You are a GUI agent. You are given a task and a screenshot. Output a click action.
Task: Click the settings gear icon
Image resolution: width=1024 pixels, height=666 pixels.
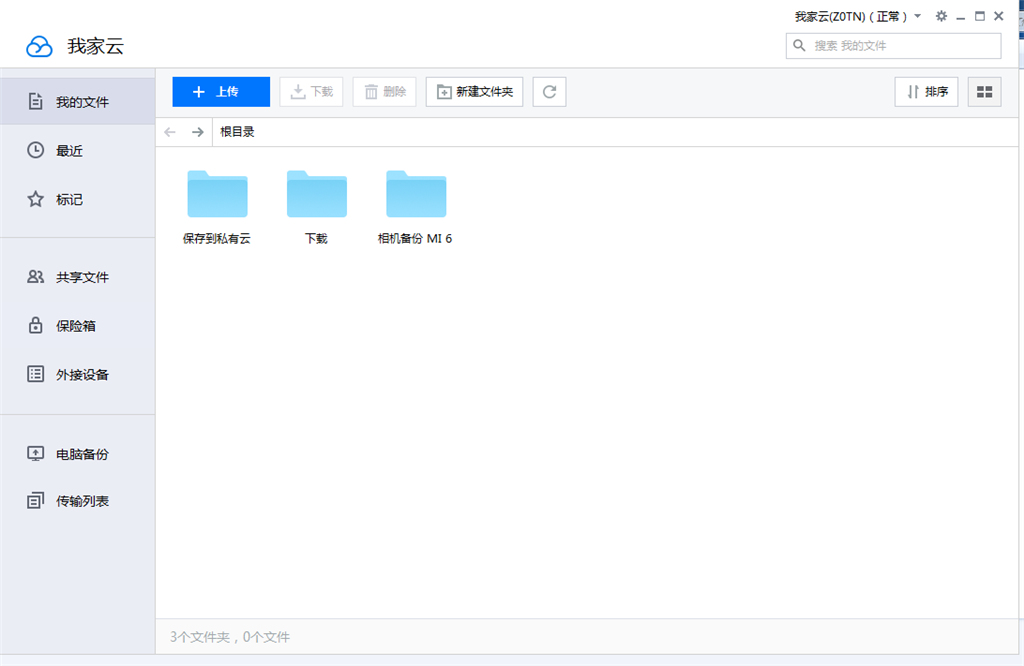(x=941, y=16)
